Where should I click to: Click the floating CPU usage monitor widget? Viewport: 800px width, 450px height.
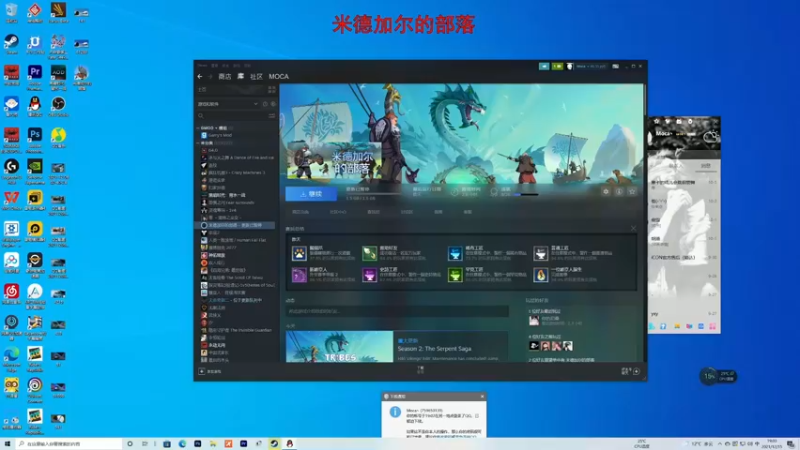[718, 376]
